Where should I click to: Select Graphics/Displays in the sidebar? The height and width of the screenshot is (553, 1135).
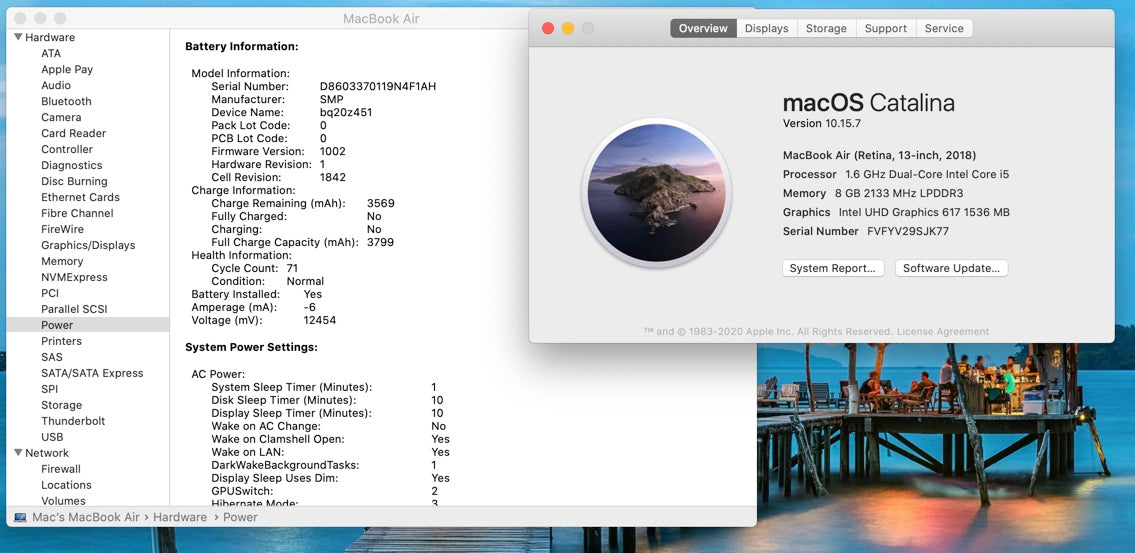(88, 245)
